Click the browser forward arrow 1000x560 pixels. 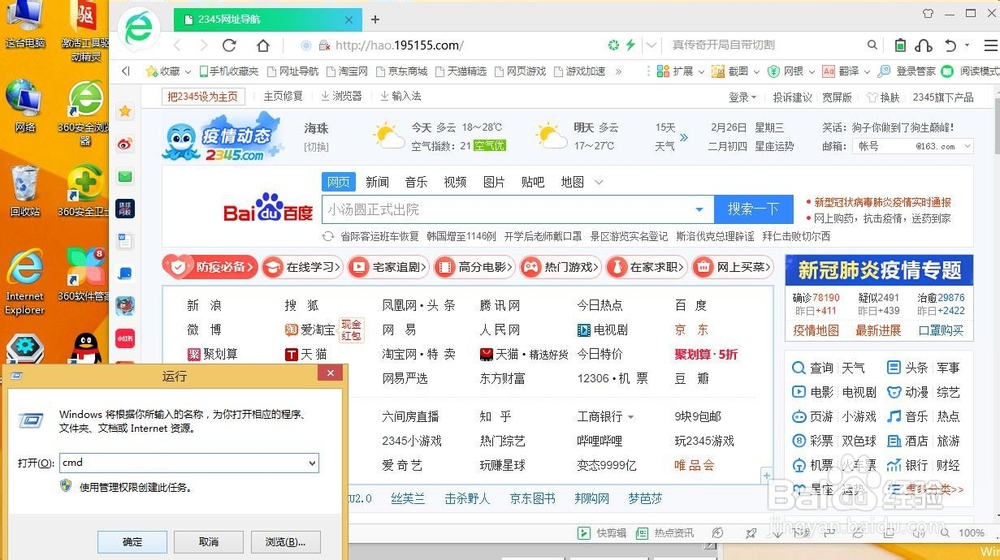pyautogui.click(x=203, y=45)
